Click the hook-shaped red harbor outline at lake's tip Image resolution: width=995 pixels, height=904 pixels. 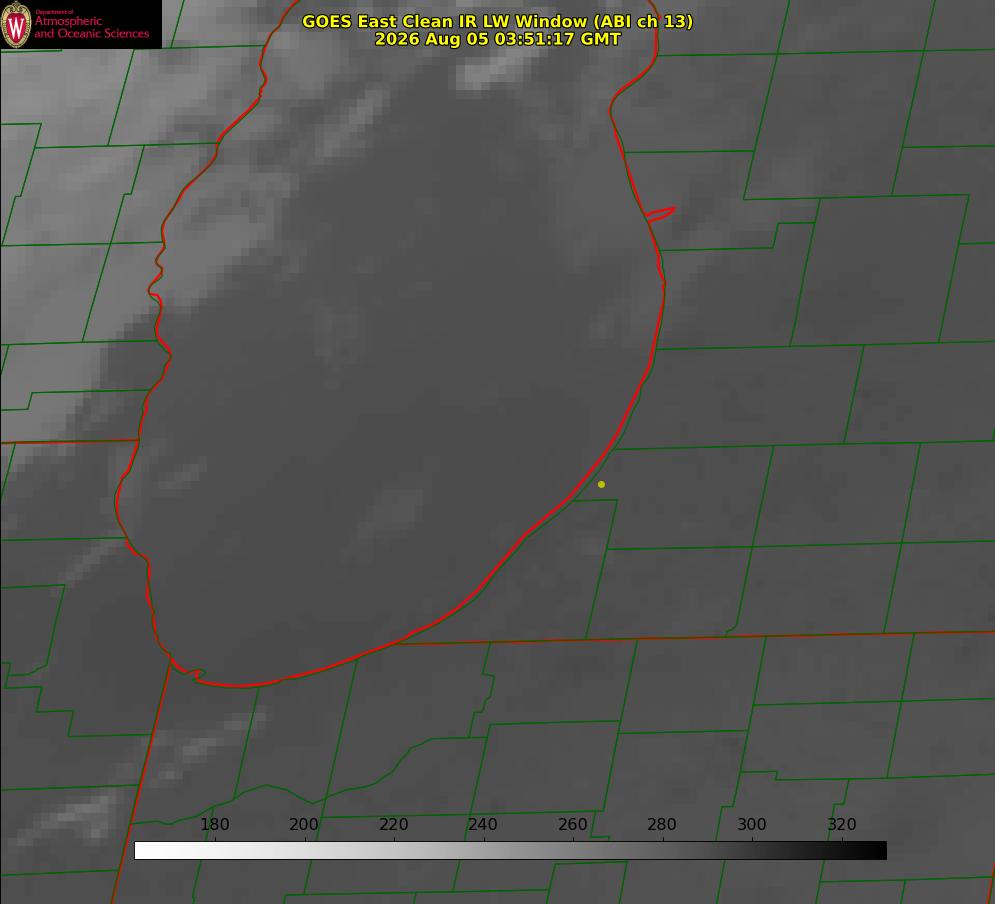coord(188,669)
